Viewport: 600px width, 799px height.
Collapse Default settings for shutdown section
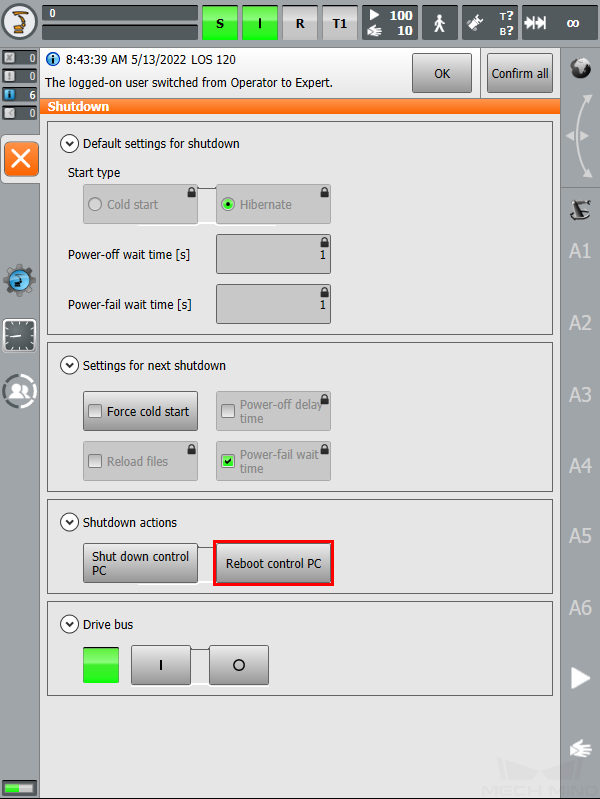(x=69, y=144)
